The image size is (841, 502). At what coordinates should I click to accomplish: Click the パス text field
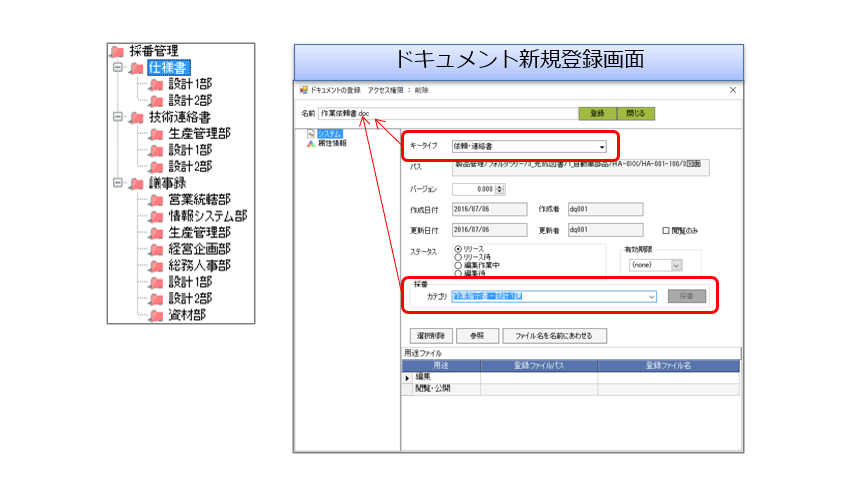(x=581, y=167)
